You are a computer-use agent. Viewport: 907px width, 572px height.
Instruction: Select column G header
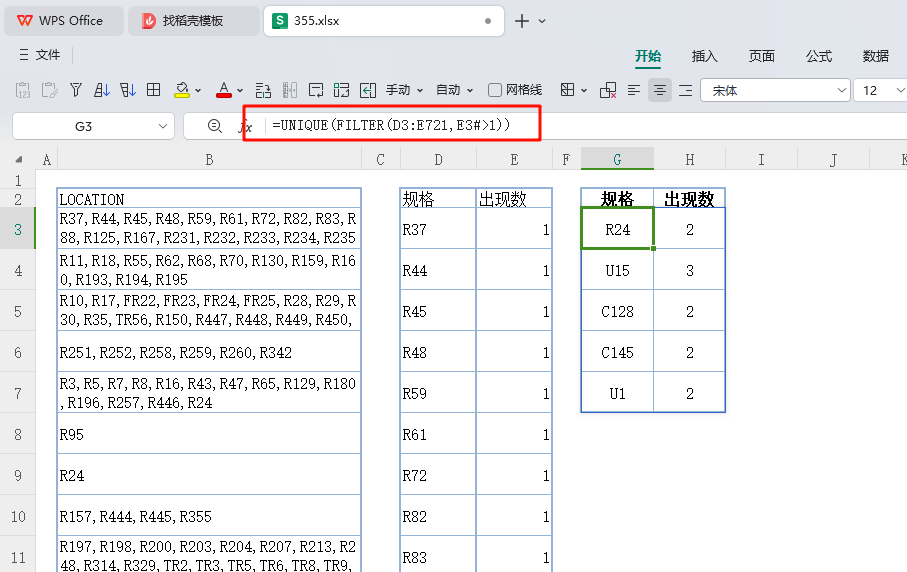pos(617,160)
